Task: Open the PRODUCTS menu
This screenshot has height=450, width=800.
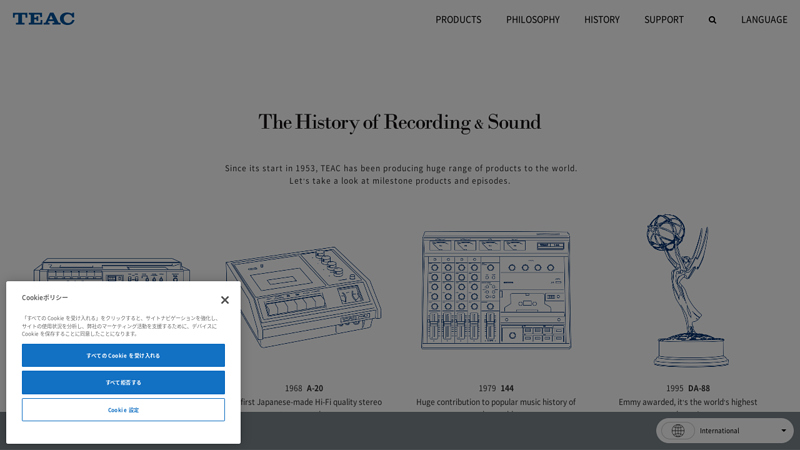Action: (x=458, y=19)
